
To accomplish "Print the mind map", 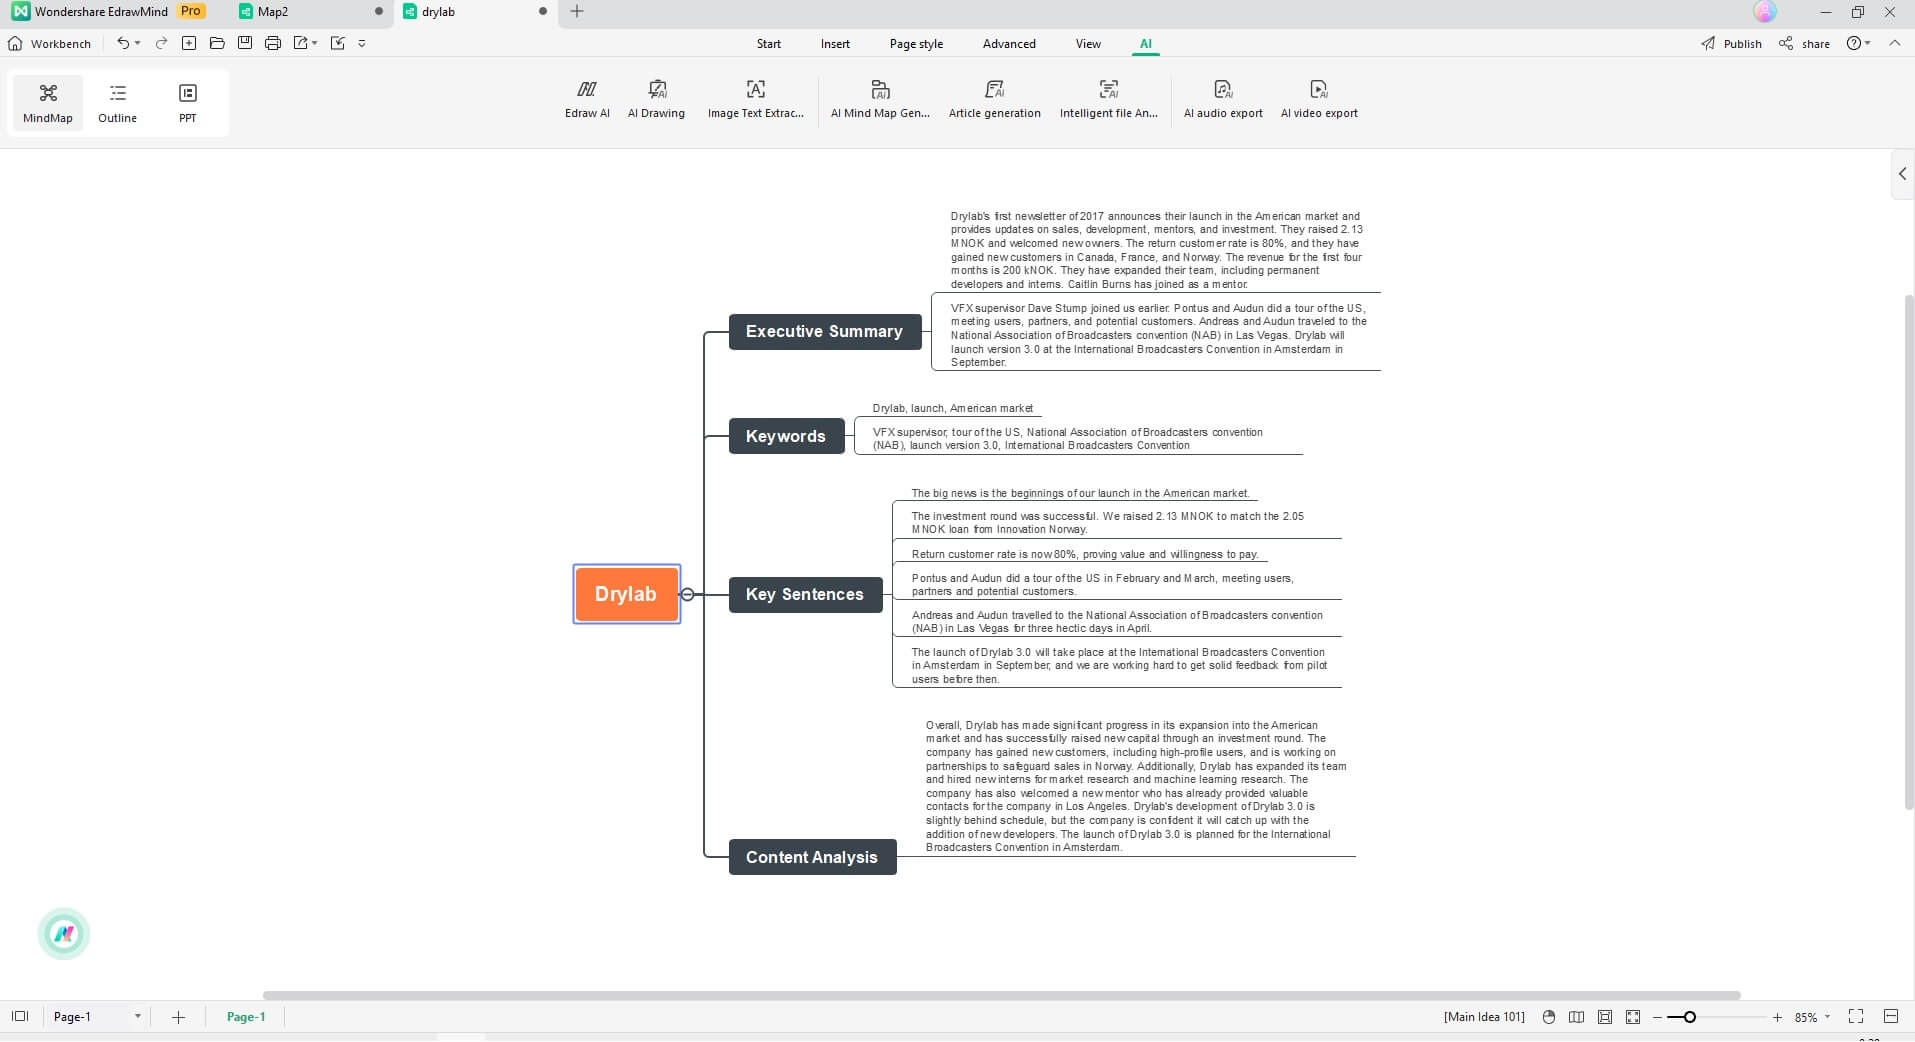I will (x=273, y=43).
